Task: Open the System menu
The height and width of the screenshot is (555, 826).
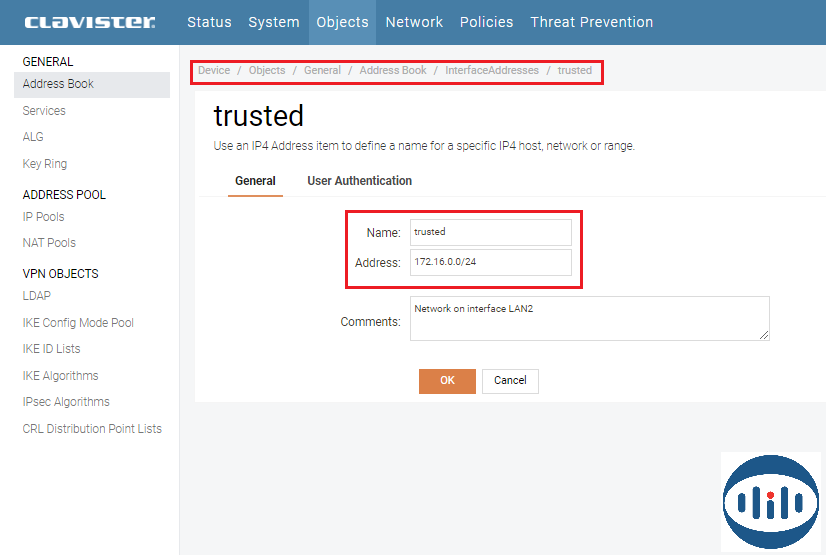Action: coord(274,22)
